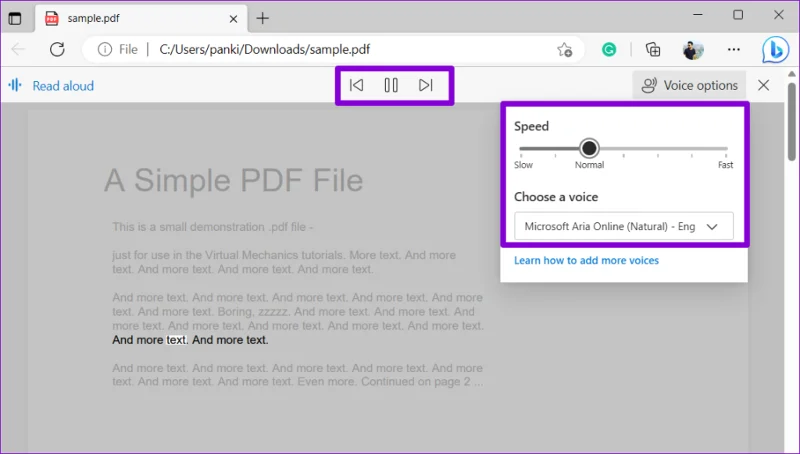Screen dimensions: 800x454
Task: Click the scrollbar up arrow
Action: (791, 74)
